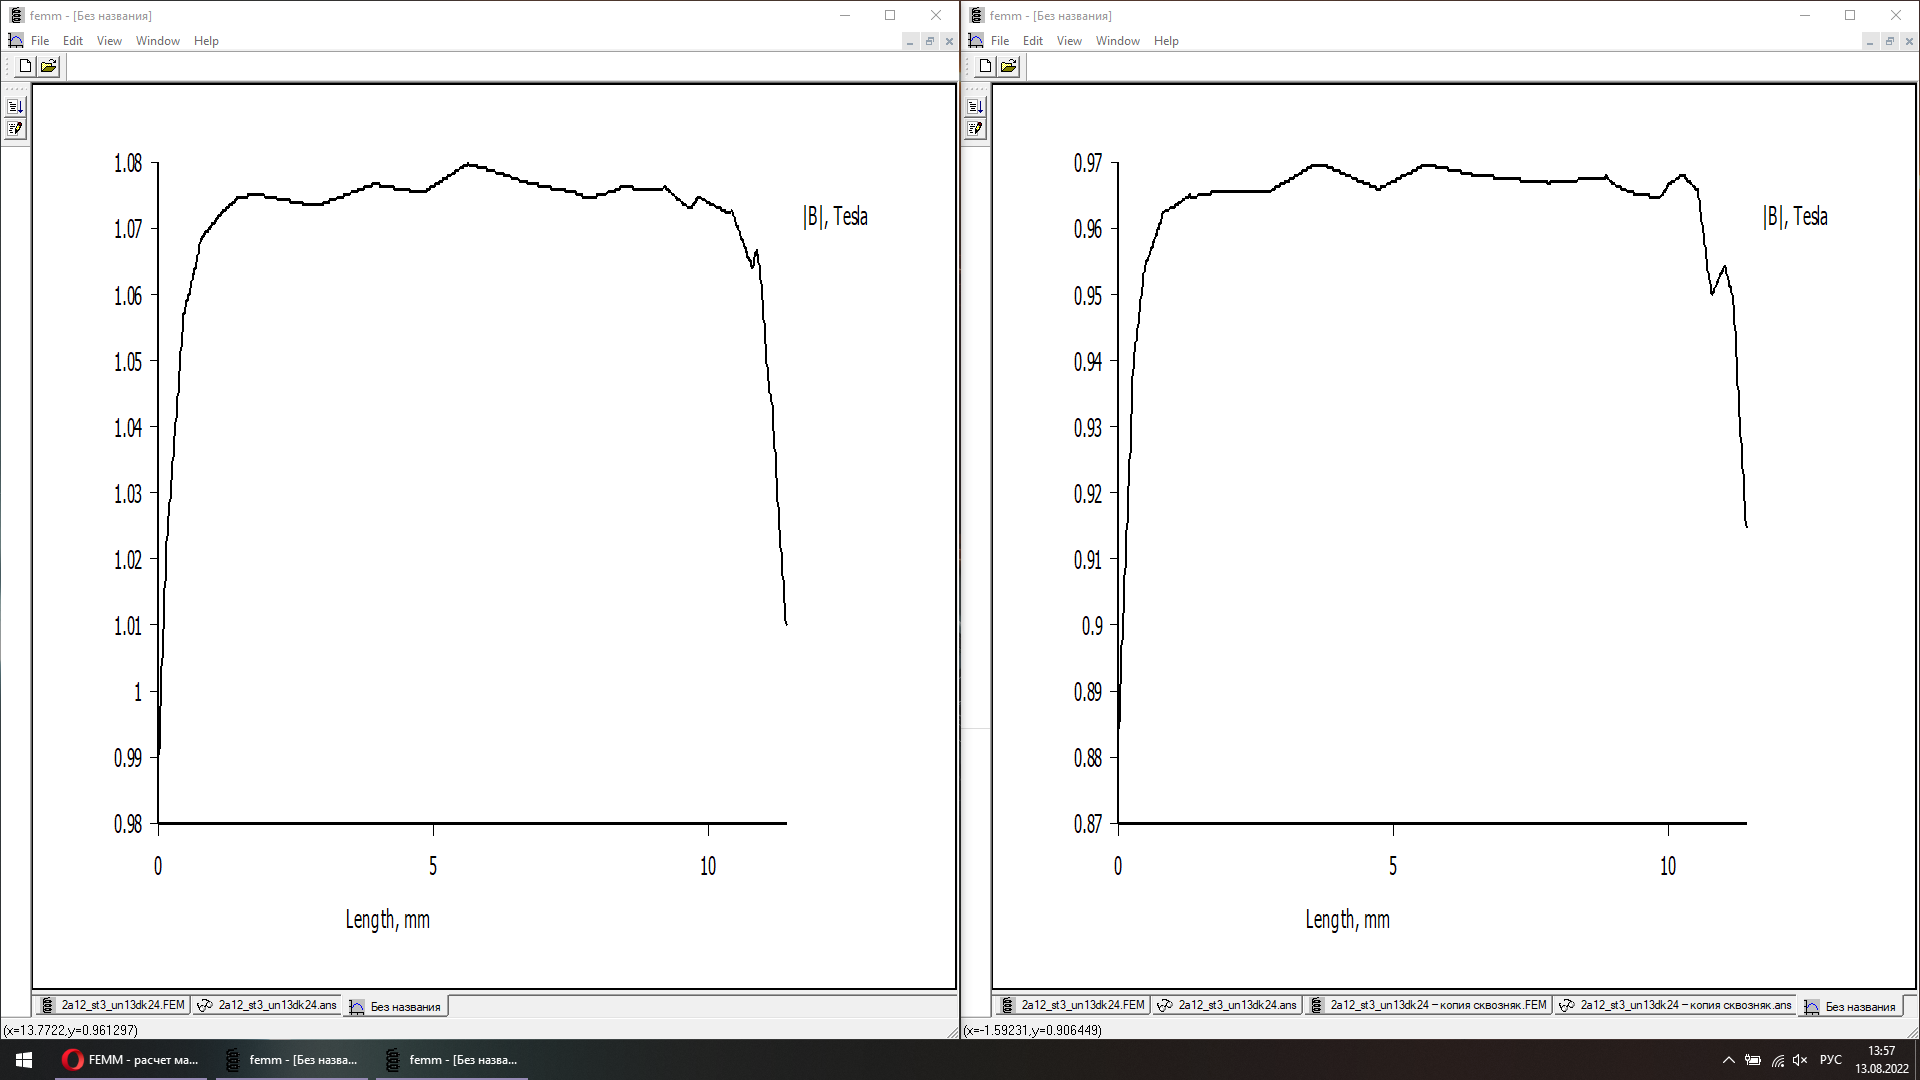
Task: Click Open file icon in left window
Action: tap(48, 66)
